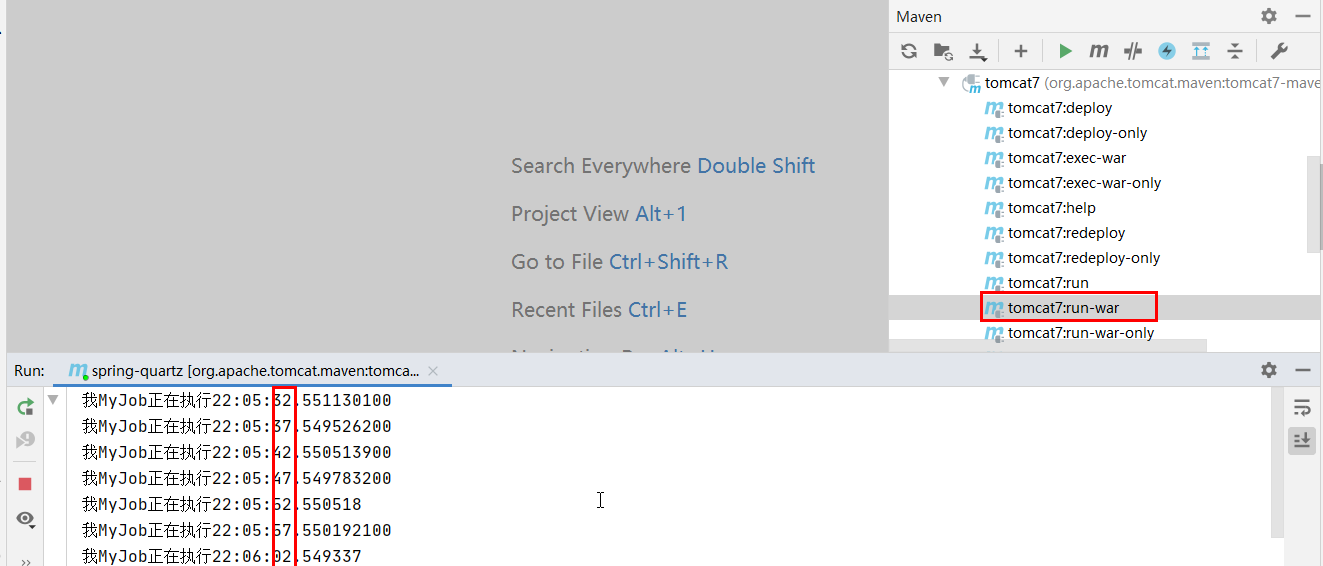Select tomcat7:run-war goal
The width and height of the screenshot is (1323, 566).
1063,308
